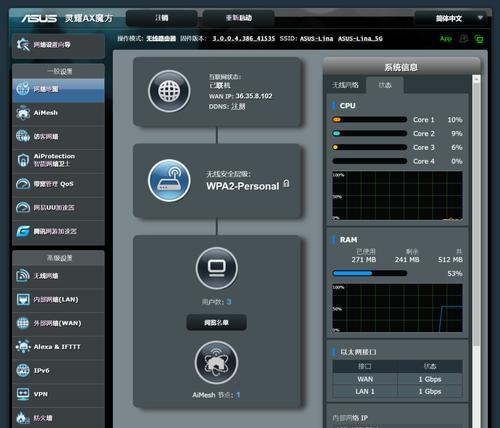The width and height of the screenshot is (500, 428).
Task: Click the lock icon beside WPA2-Personal
Action: [286, 184]
